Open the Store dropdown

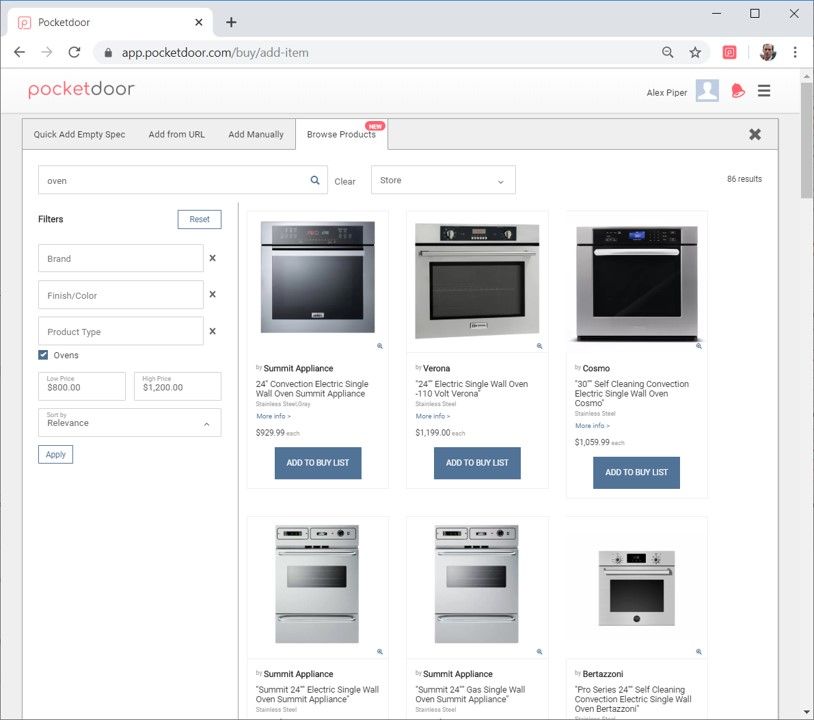(x=443, y=180)
